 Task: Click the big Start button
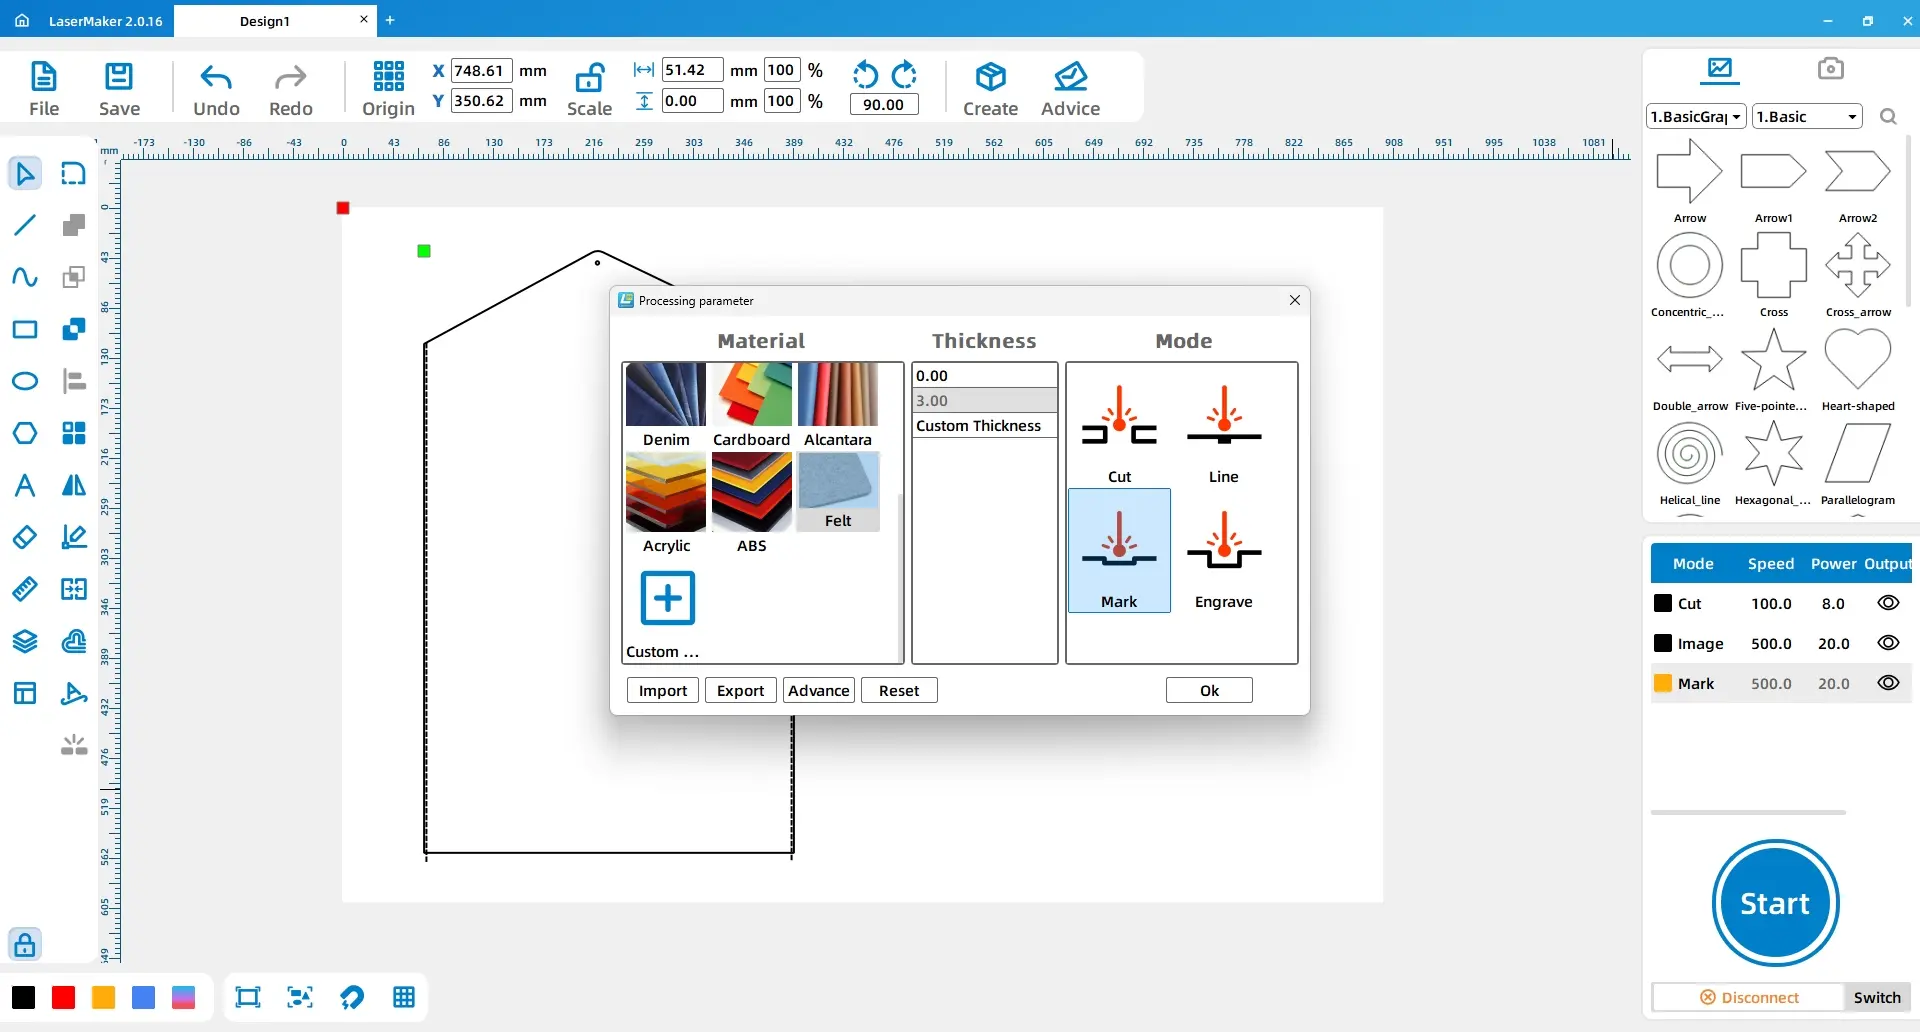tap(1775, 903)
